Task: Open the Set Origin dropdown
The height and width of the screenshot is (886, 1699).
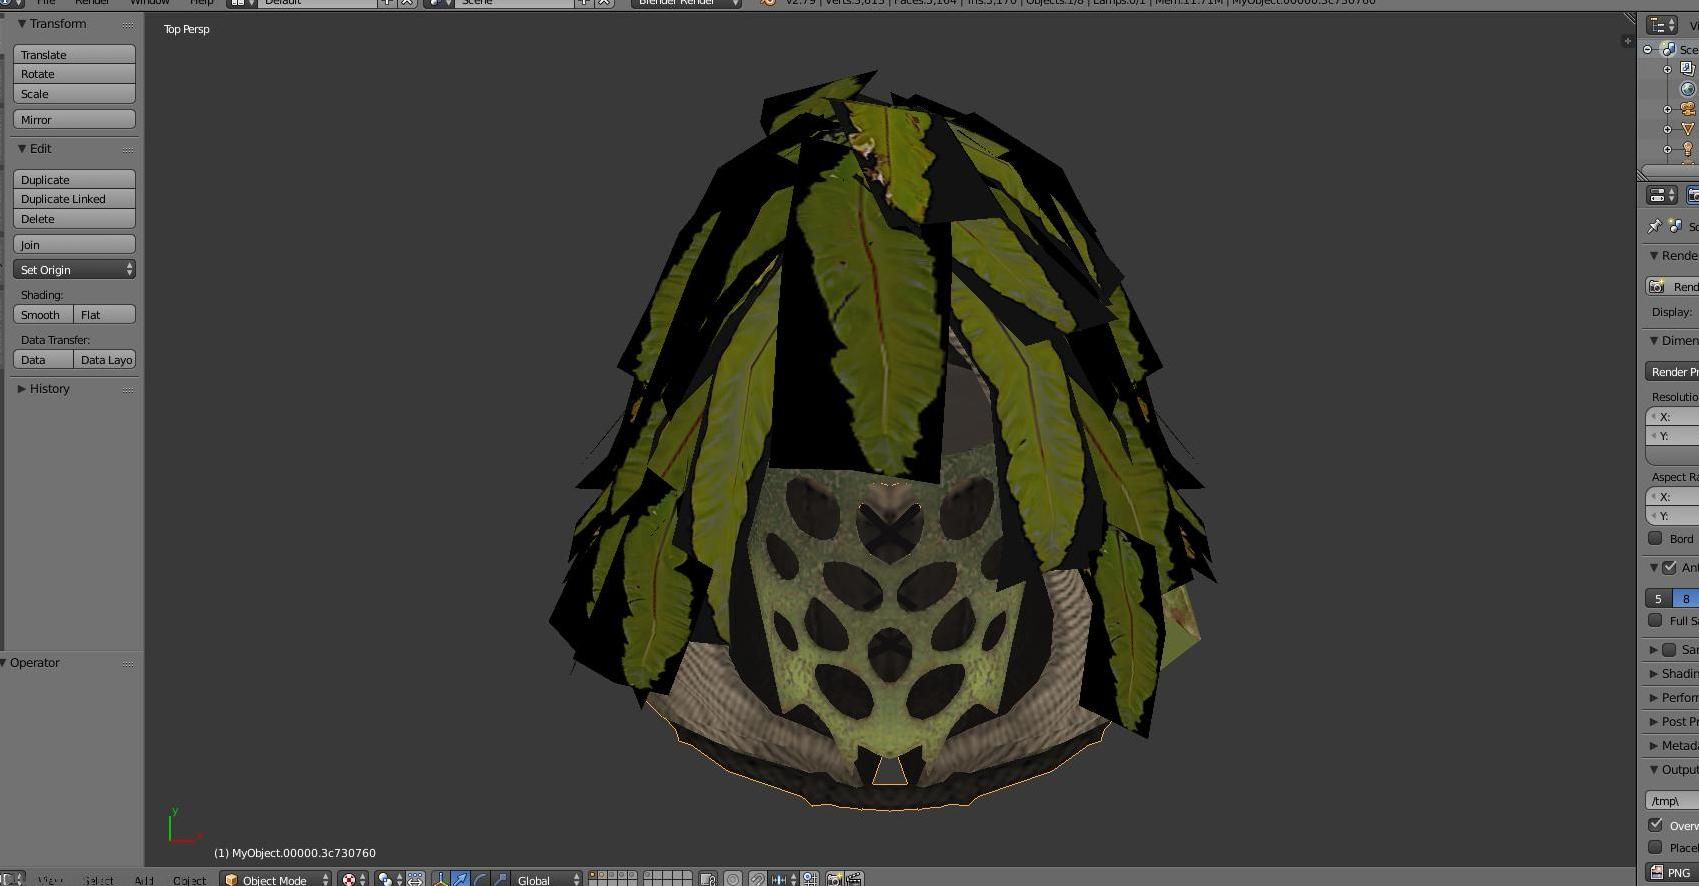Action: (x=74, y=269)
